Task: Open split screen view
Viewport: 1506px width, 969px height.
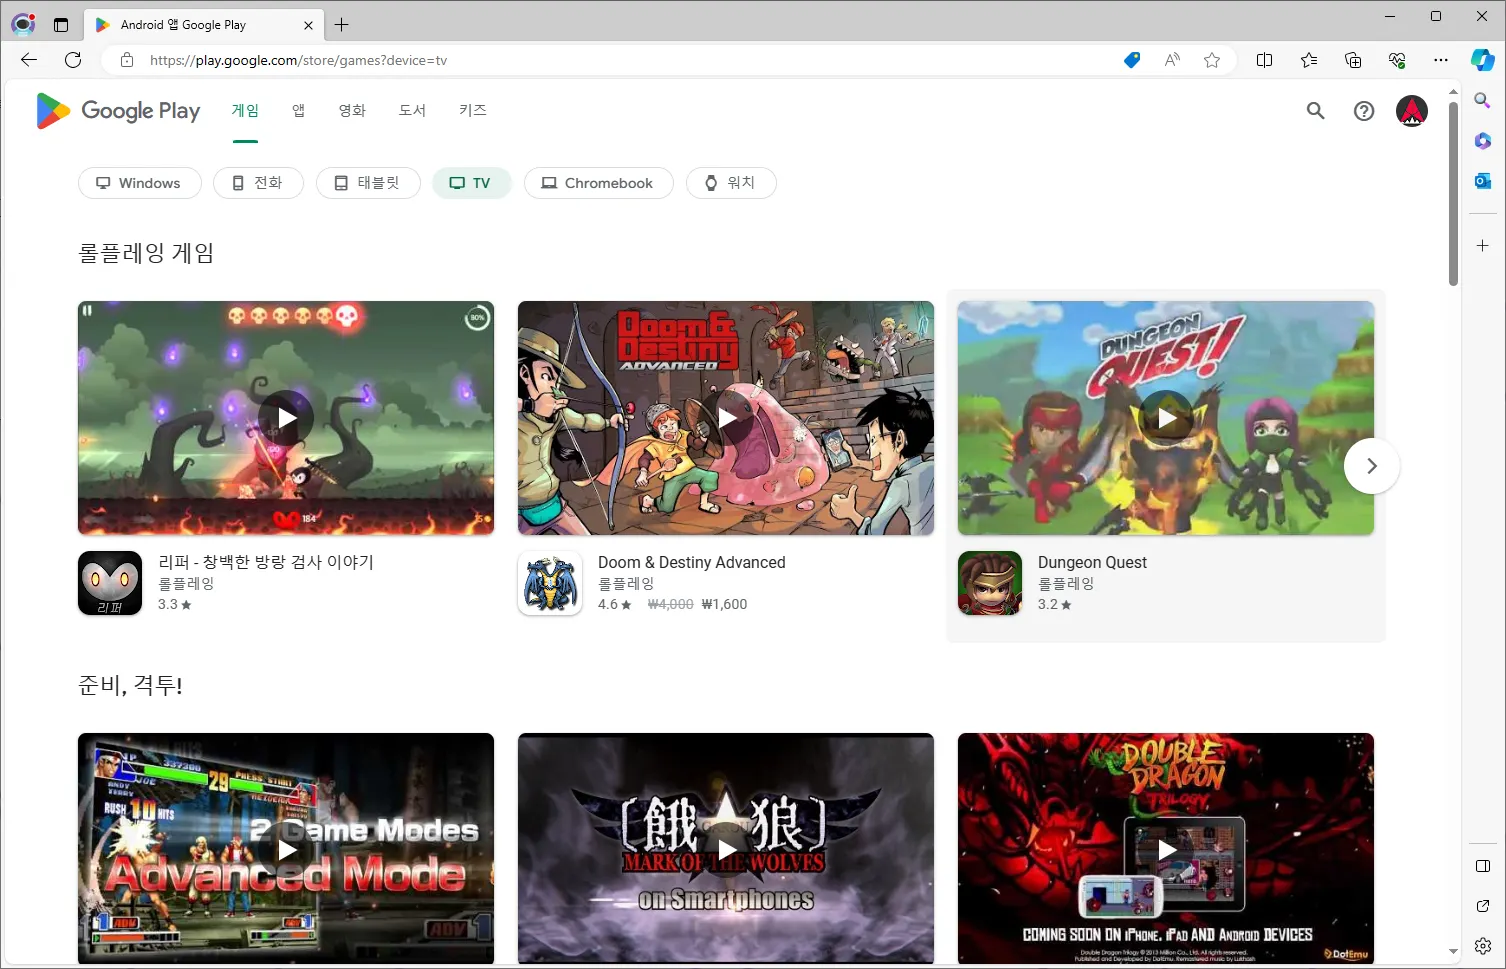Action: [1264, 60]
